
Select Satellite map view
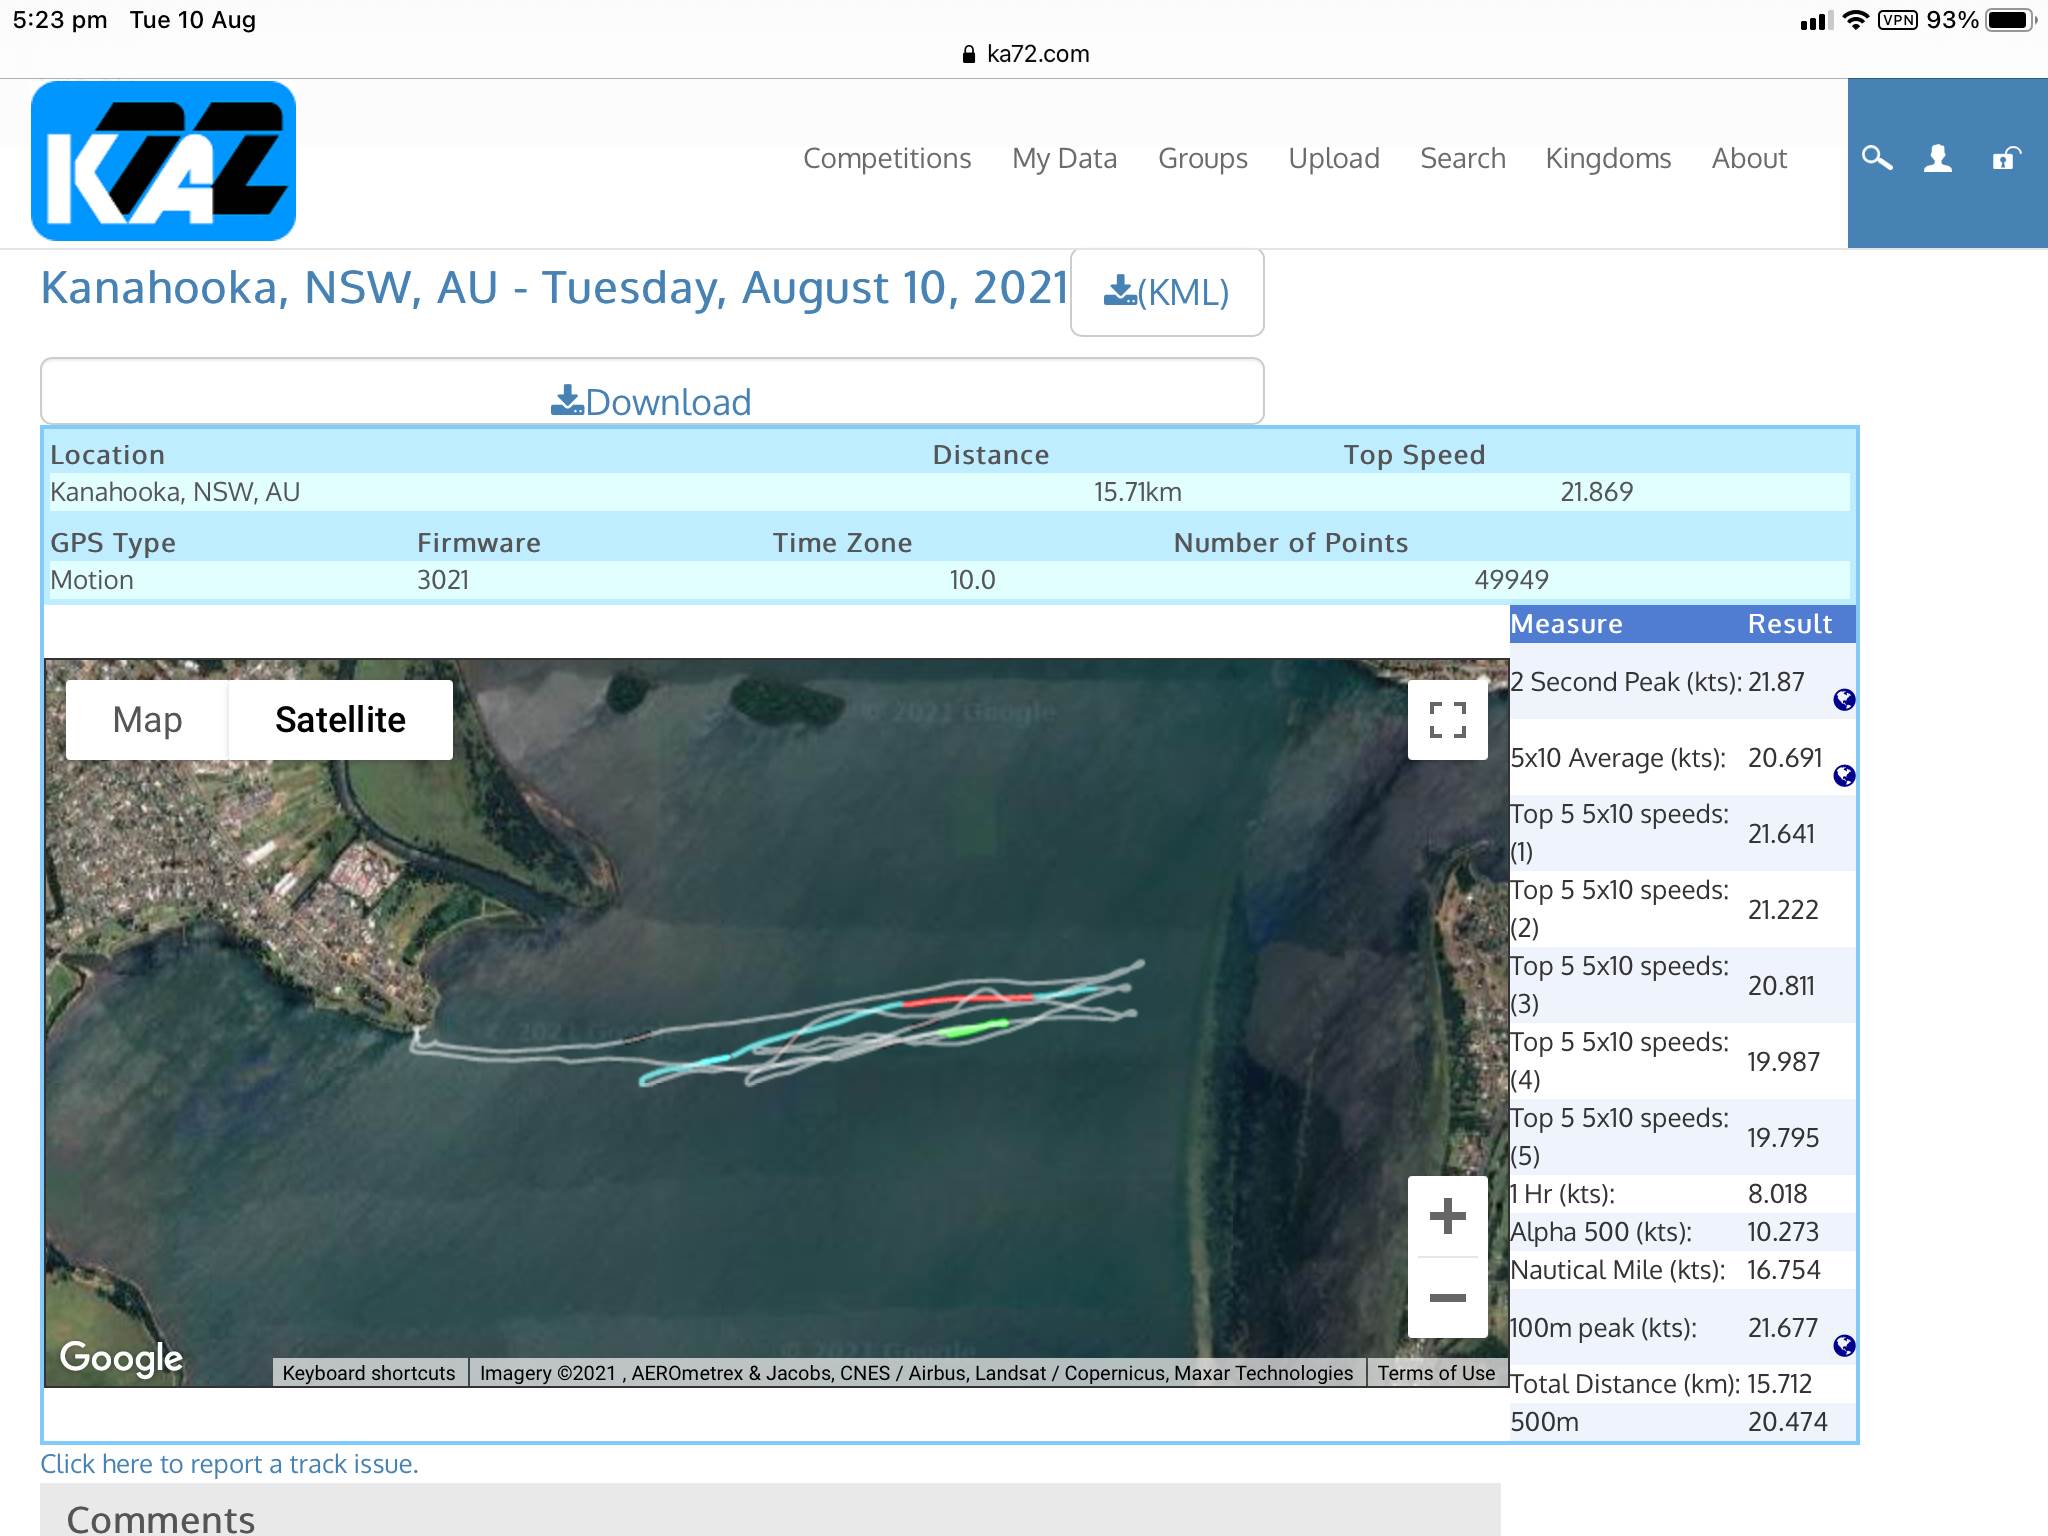(x=340, y=720)
